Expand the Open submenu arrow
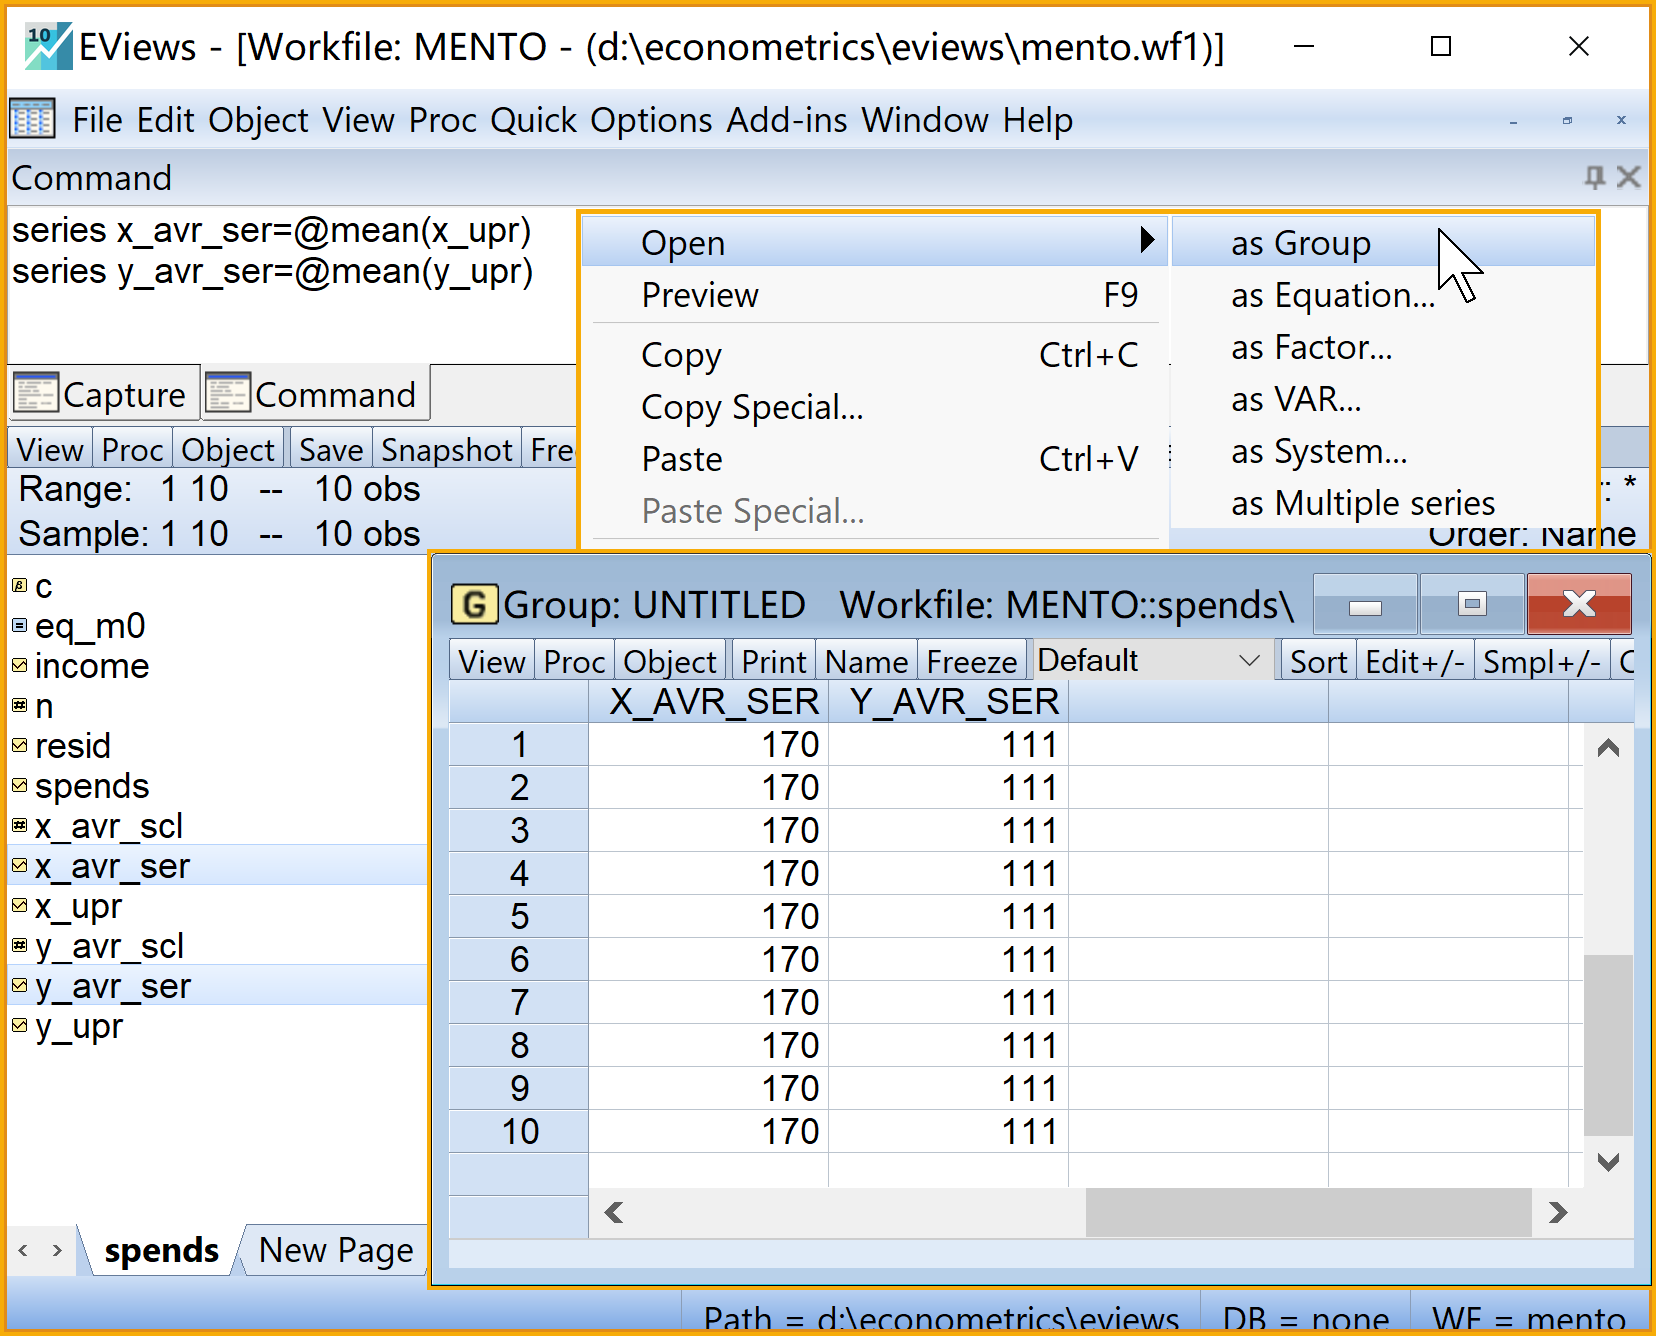Screen dimensions: 1656x1336 (1146, 241)
